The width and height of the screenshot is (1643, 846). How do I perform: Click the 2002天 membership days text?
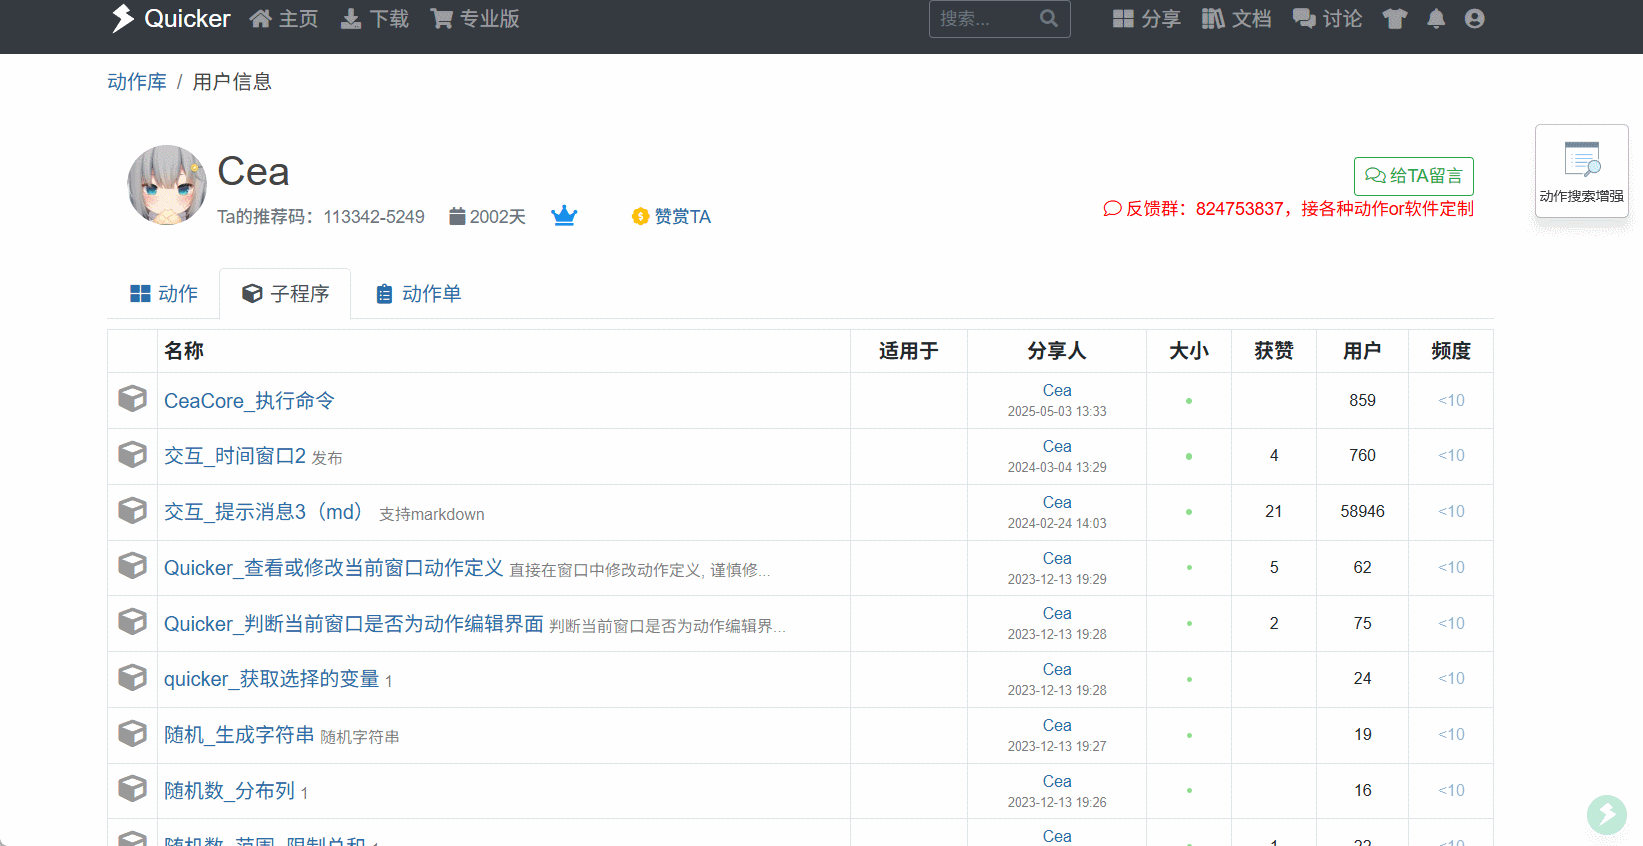pos(498,217)
